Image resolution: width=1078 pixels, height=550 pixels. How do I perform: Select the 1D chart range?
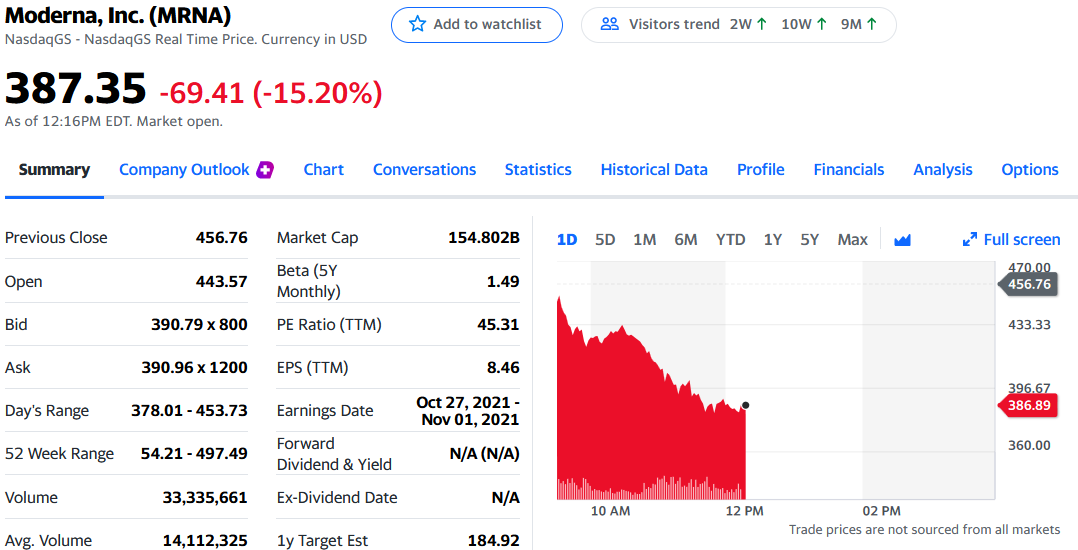point(566,239)
